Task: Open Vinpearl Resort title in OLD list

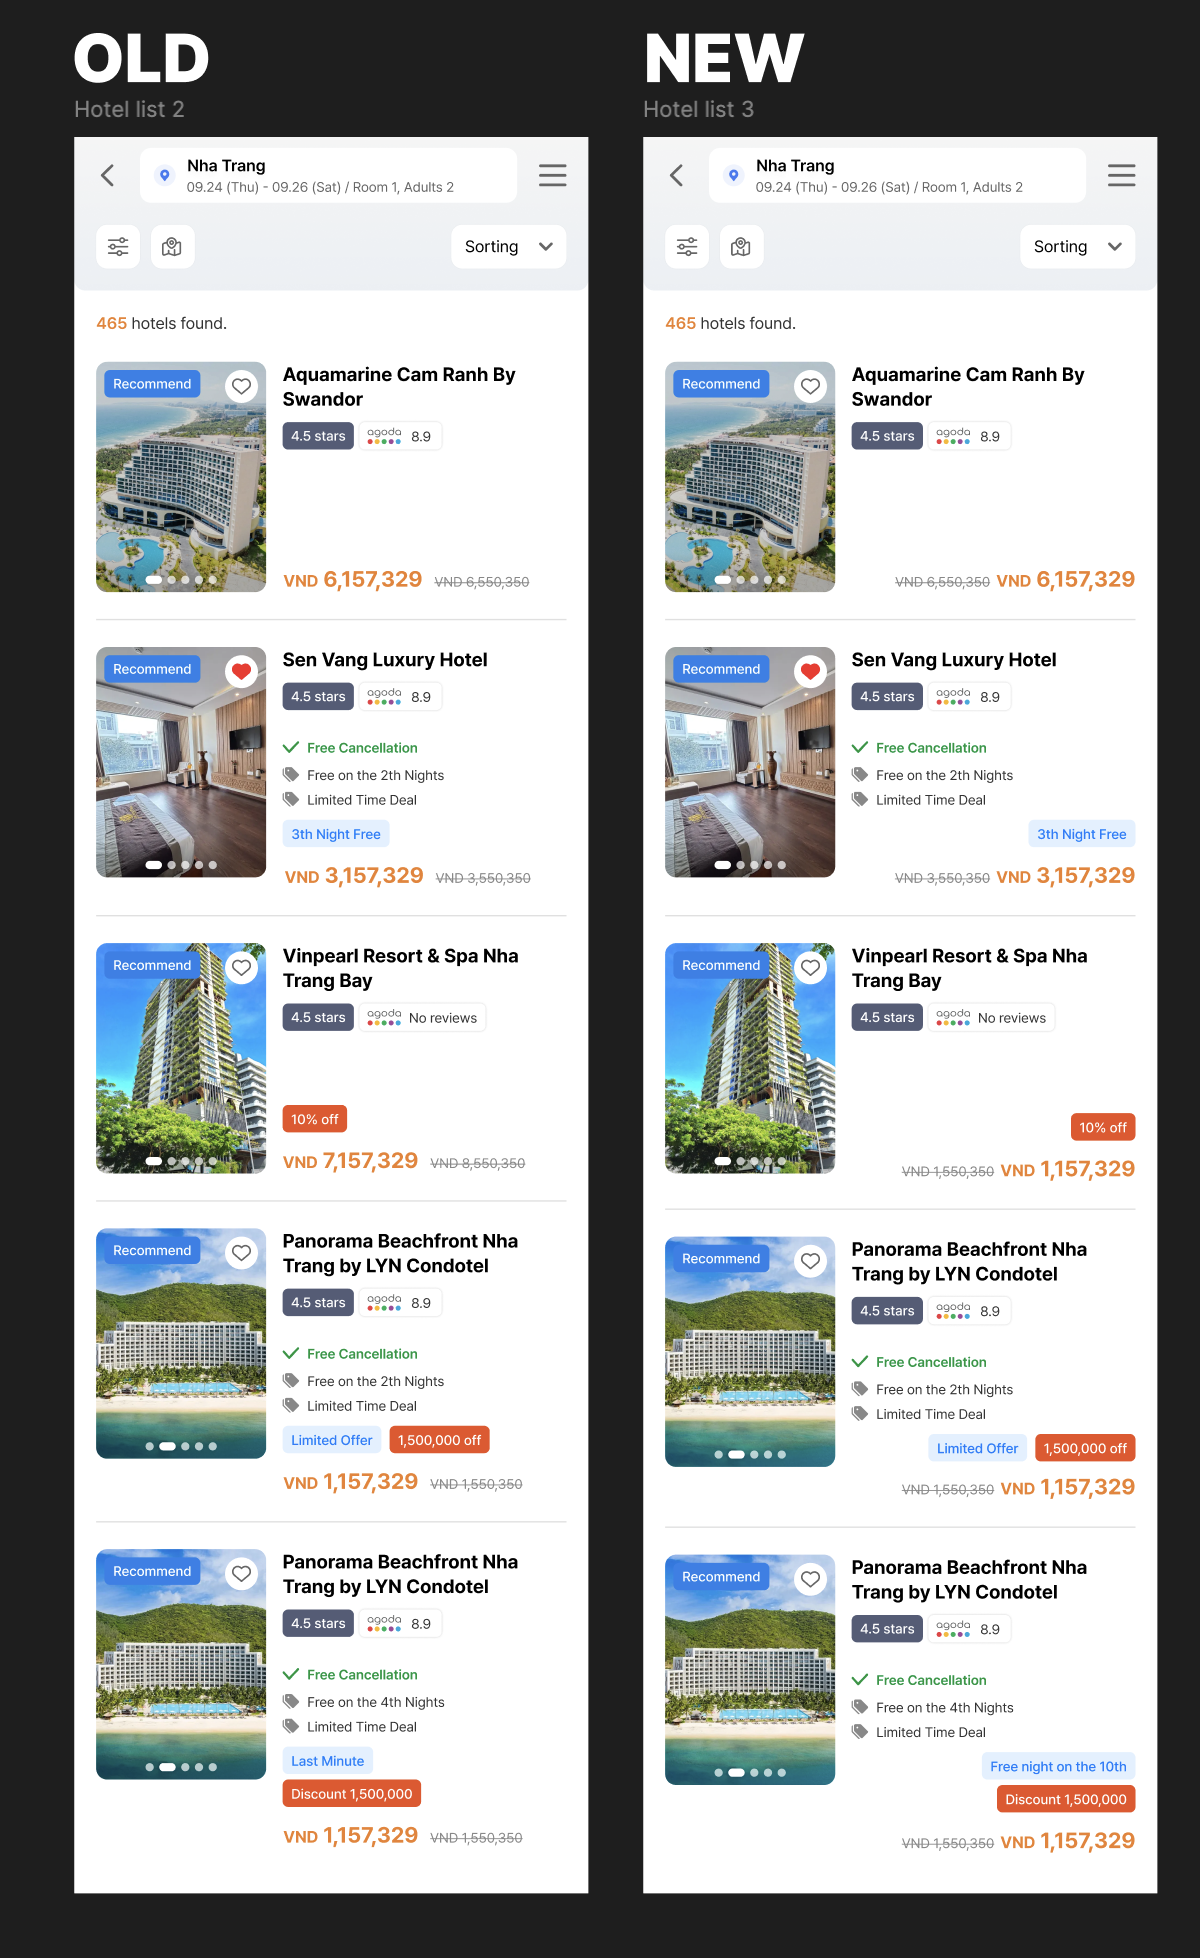Action: [401, 968]
